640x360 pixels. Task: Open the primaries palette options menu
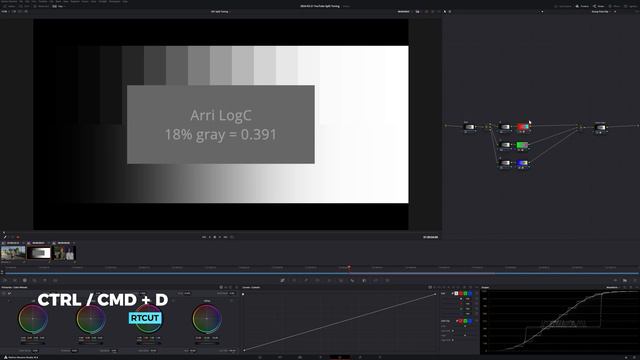tap(236, 287)
